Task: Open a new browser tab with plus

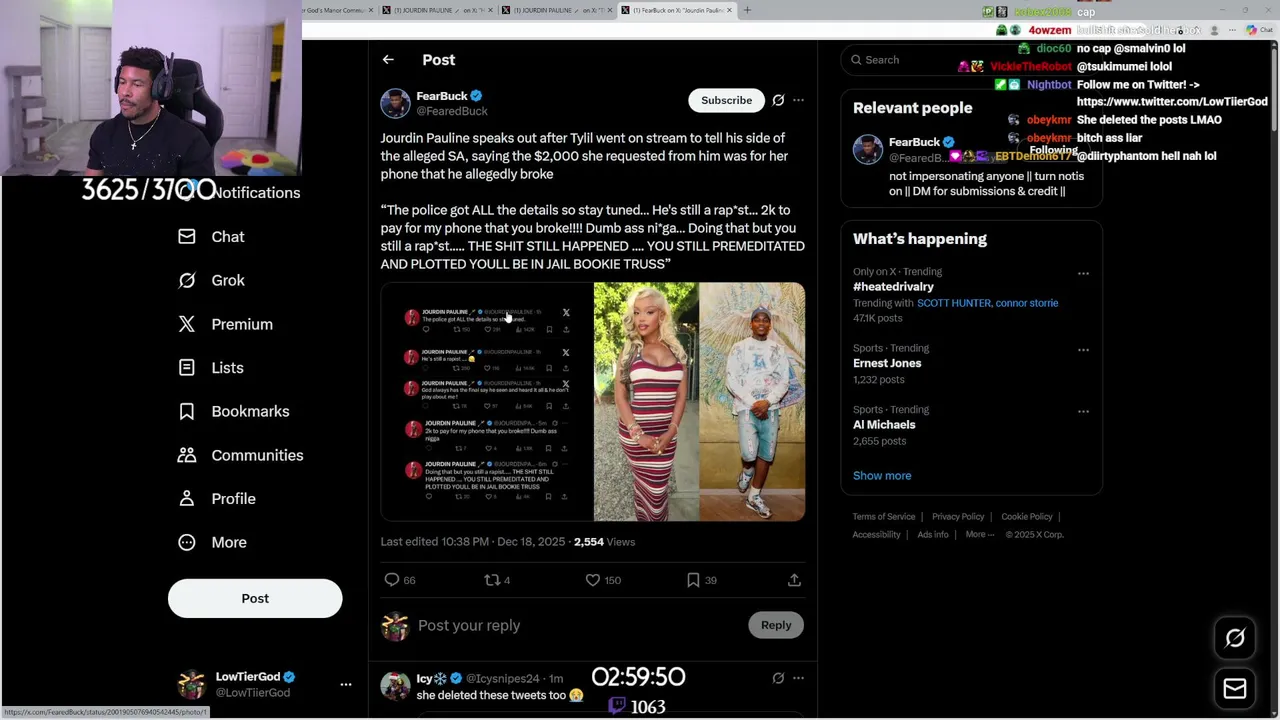Action: click(x=747, y=10)
